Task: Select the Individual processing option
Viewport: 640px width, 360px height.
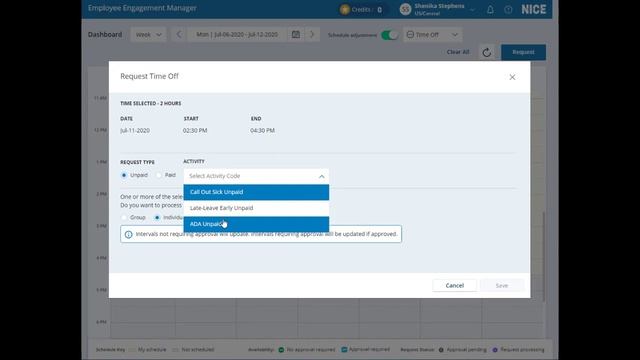Action: [157, 218]
